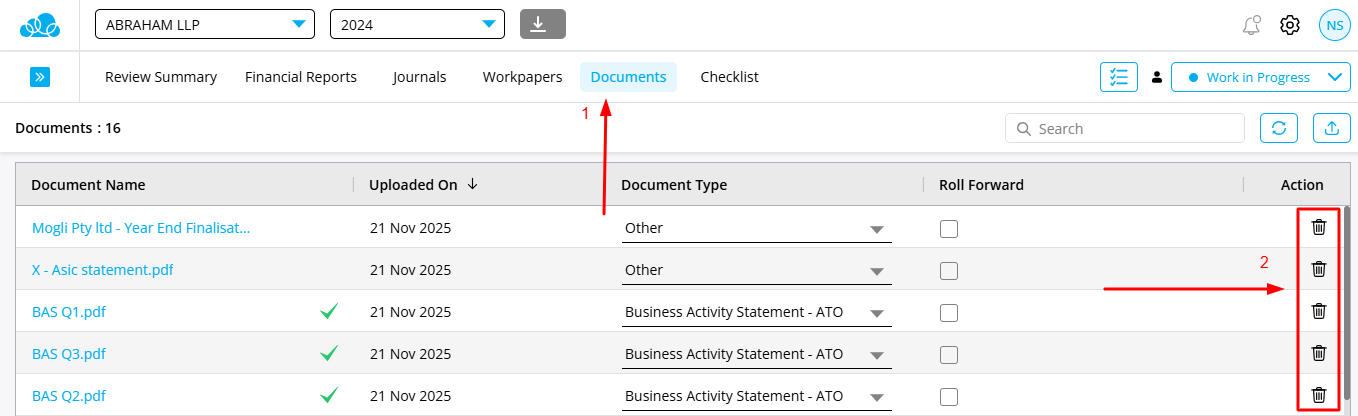The image size is (1358, 416).
Task: Enable Roll Forward for BAS Q1.pdf
Action: pos(949,313)
